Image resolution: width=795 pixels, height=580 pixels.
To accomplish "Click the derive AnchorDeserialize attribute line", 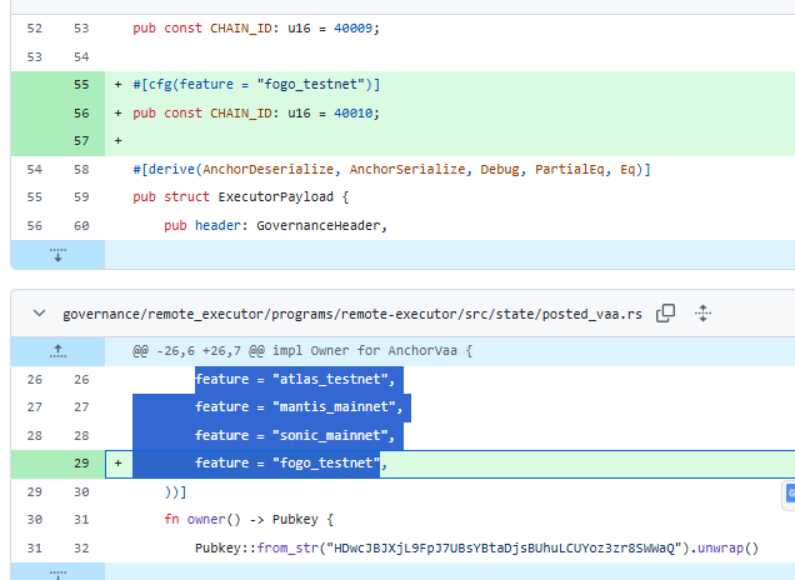I will click(x=391, y=169).
